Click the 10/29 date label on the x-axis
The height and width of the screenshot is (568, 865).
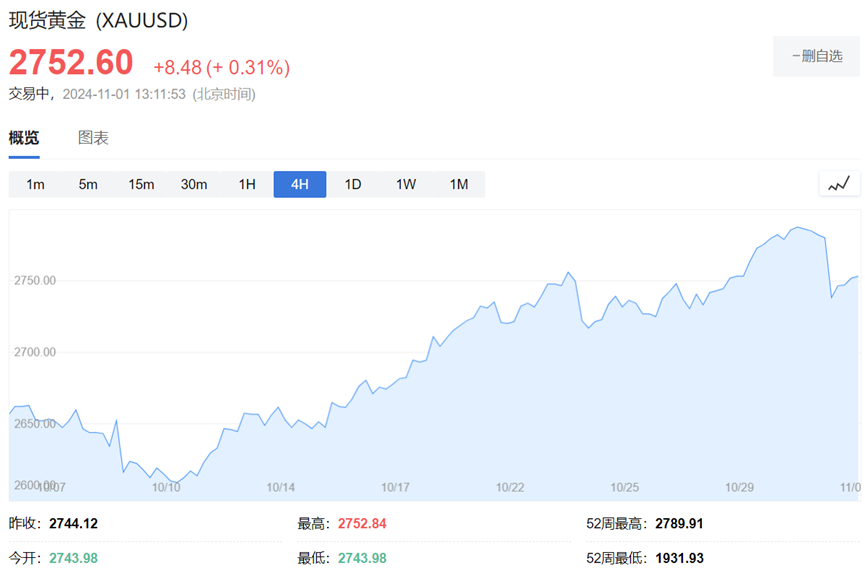click(739, 487)
